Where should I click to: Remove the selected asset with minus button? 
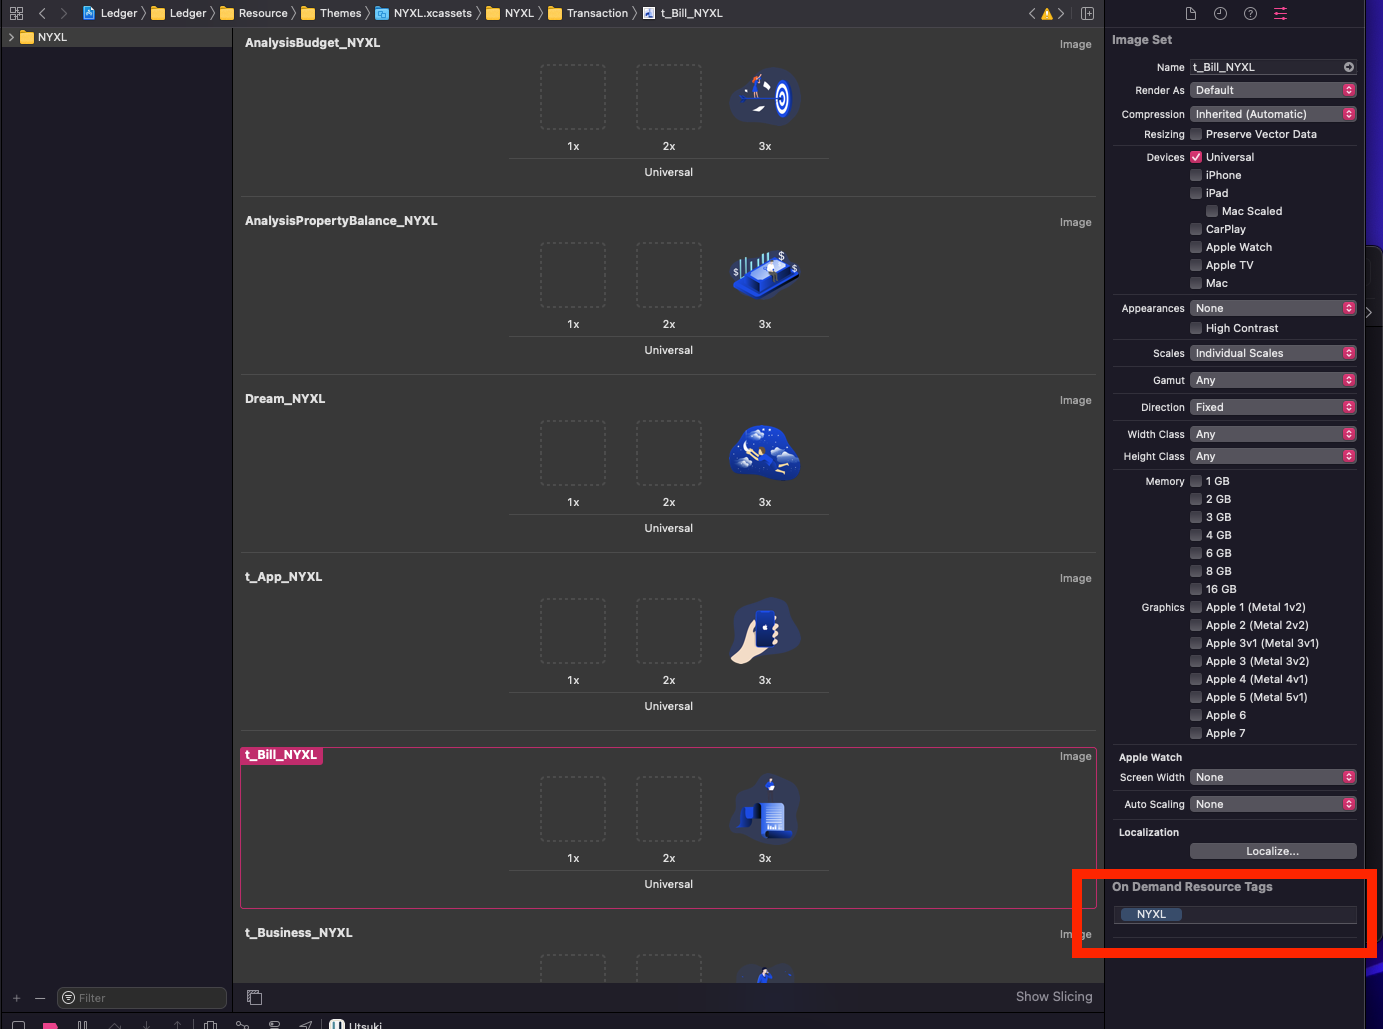tap(40, 998)
